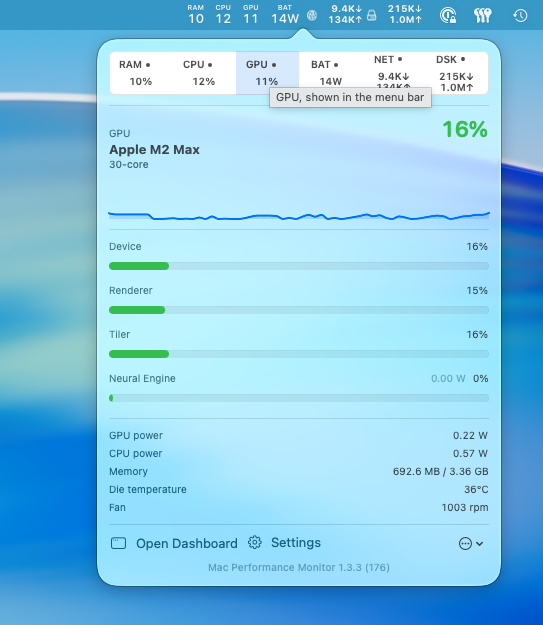Switch to the NET tab

coord(393,73)
